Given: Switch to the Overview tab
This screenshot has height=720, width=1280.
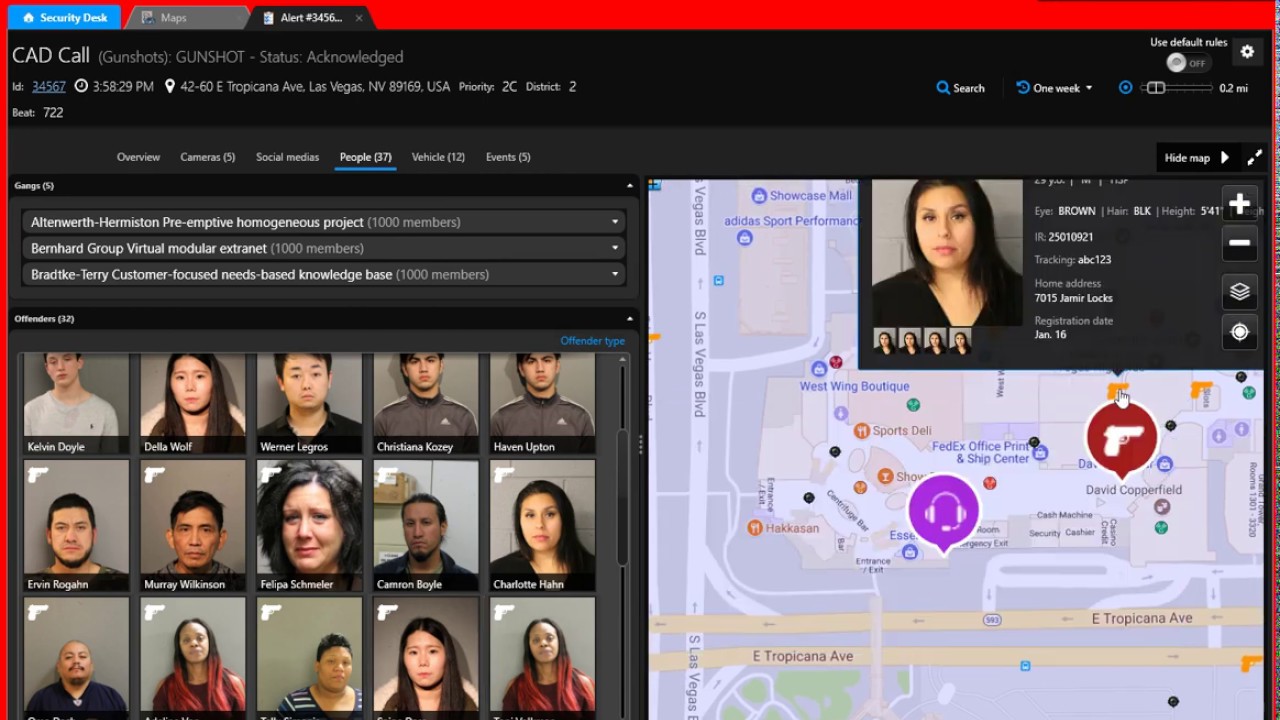Looking at the screenshot, I should point(138,157).
